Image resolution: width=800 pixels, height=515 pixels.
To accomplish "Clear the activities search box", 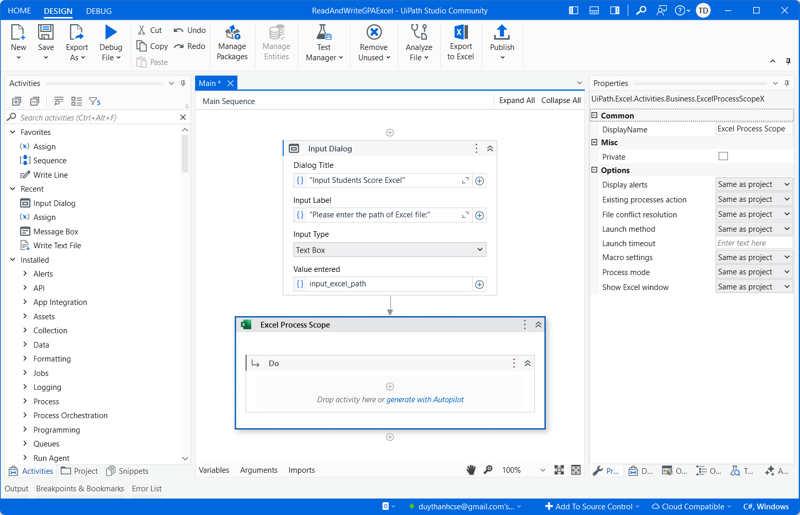I will (x=183, y=117).
